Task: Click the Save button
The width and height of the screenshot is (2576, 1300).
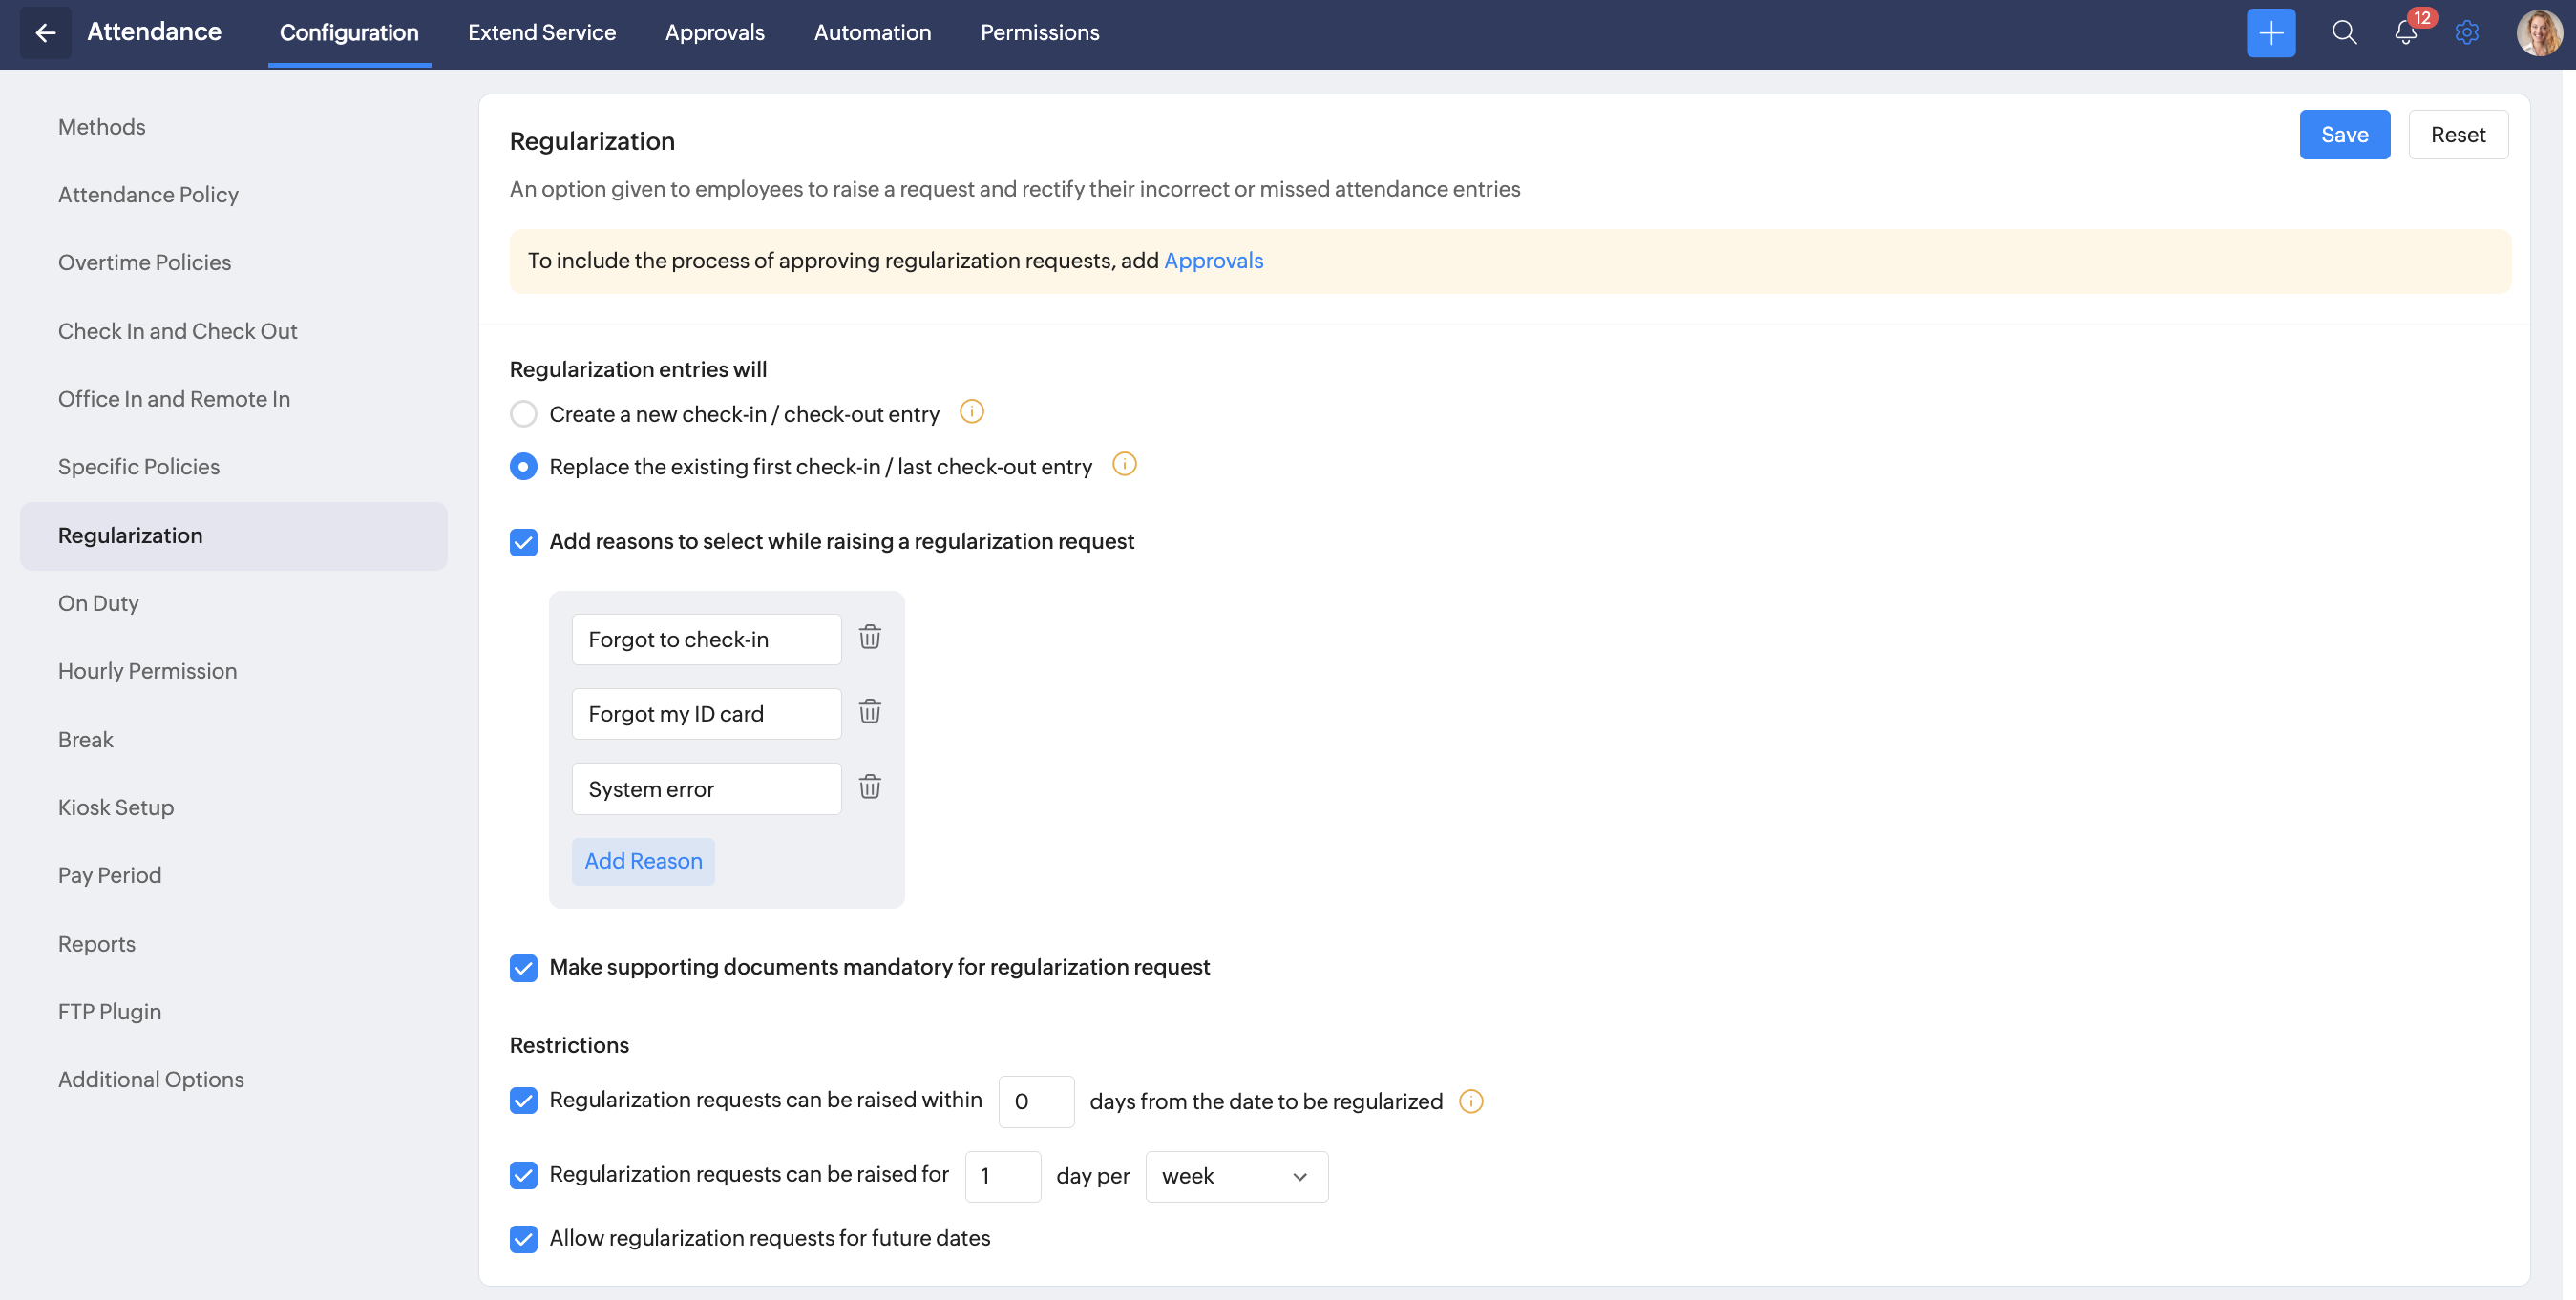Action: coord(2343,135)
